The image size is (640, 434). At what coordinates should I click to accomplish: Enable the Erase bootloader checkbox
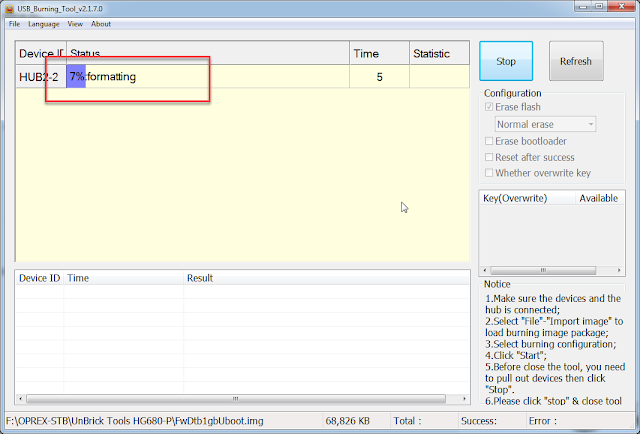(488, 141)
